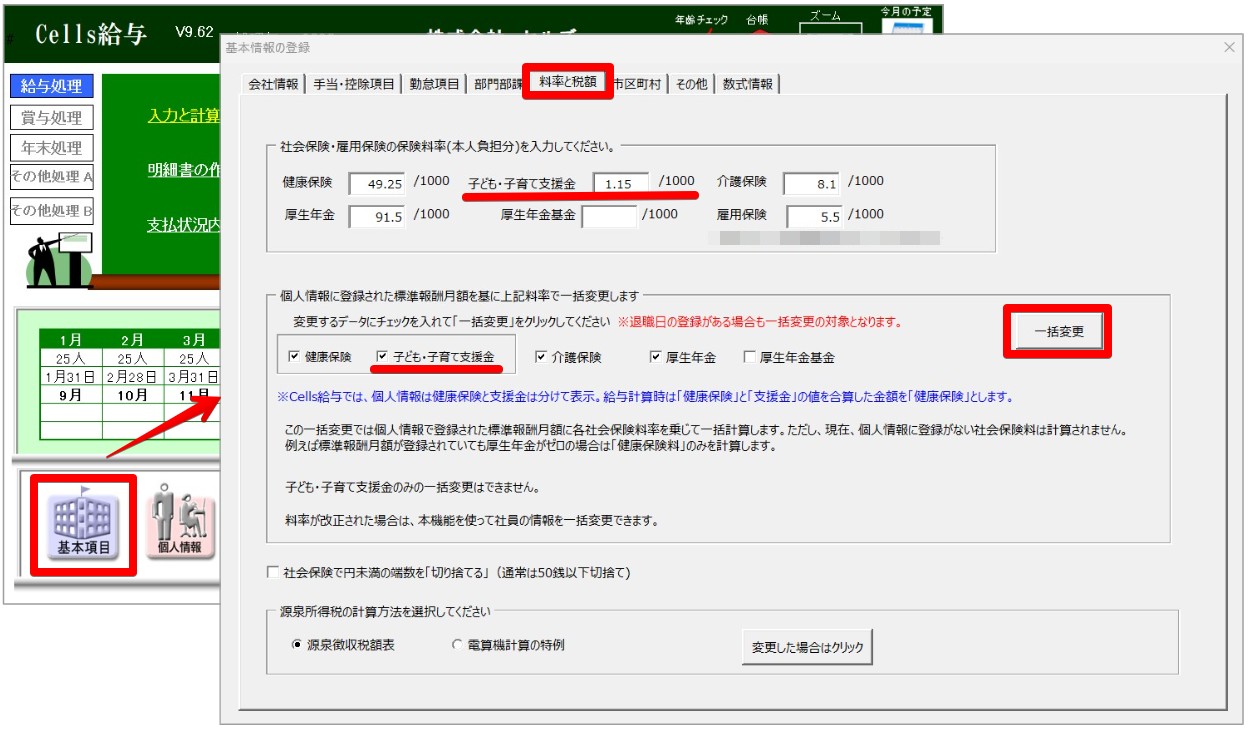The image size is (1248, 730).
Task: Select the 数式情報 tab
Action: [748, 85]
